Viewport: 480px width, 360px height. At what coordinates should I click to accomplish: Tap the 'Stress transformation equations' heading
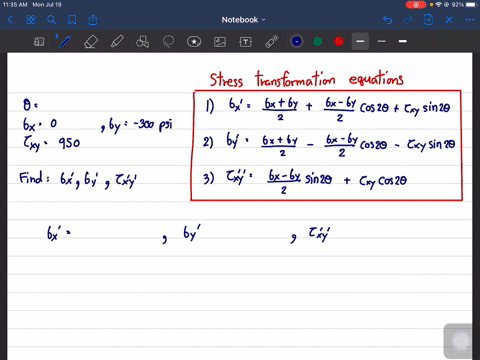(x=307, y=79)
